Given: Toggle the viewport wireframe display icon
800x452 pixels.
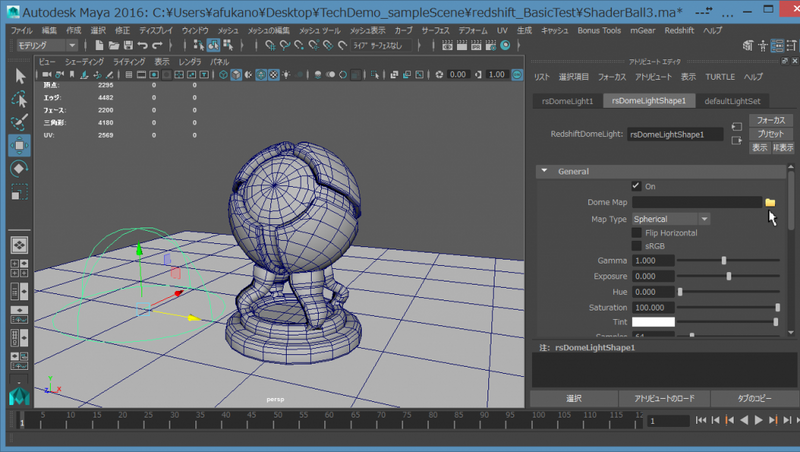Looking at the screenshot, I should [x=223, y=74].
